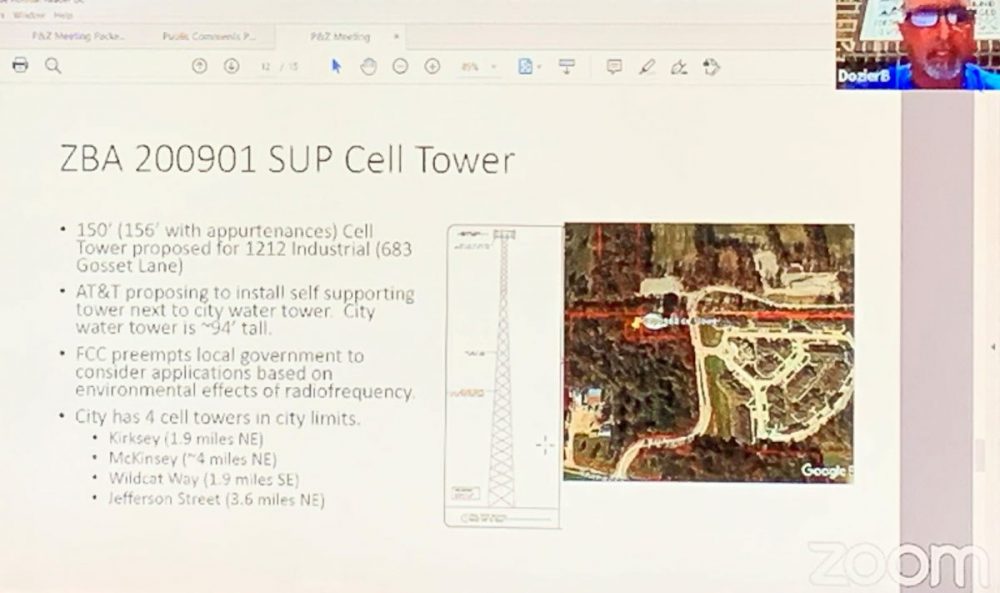
Task: Click the Google aerial map image
Action: pos(709,353)
